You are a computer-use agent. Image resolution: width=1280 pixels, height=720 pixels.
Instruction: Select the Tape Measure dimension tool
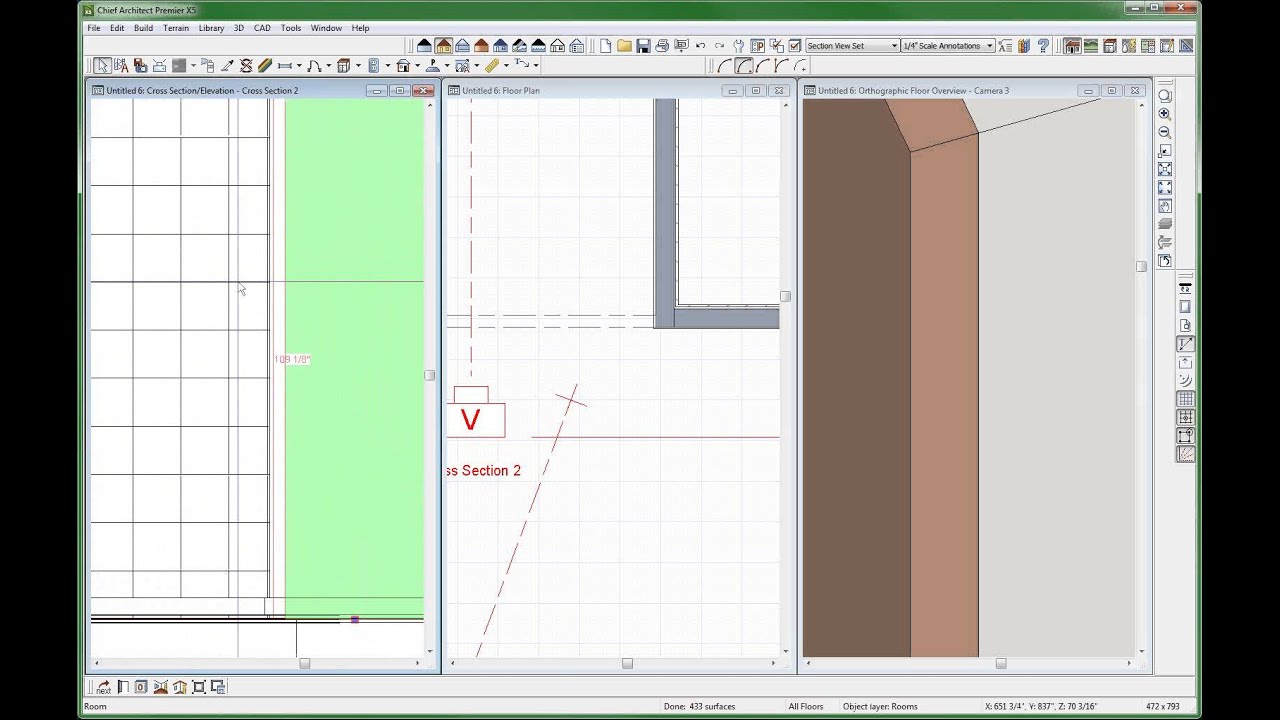[x=492, y=65]
